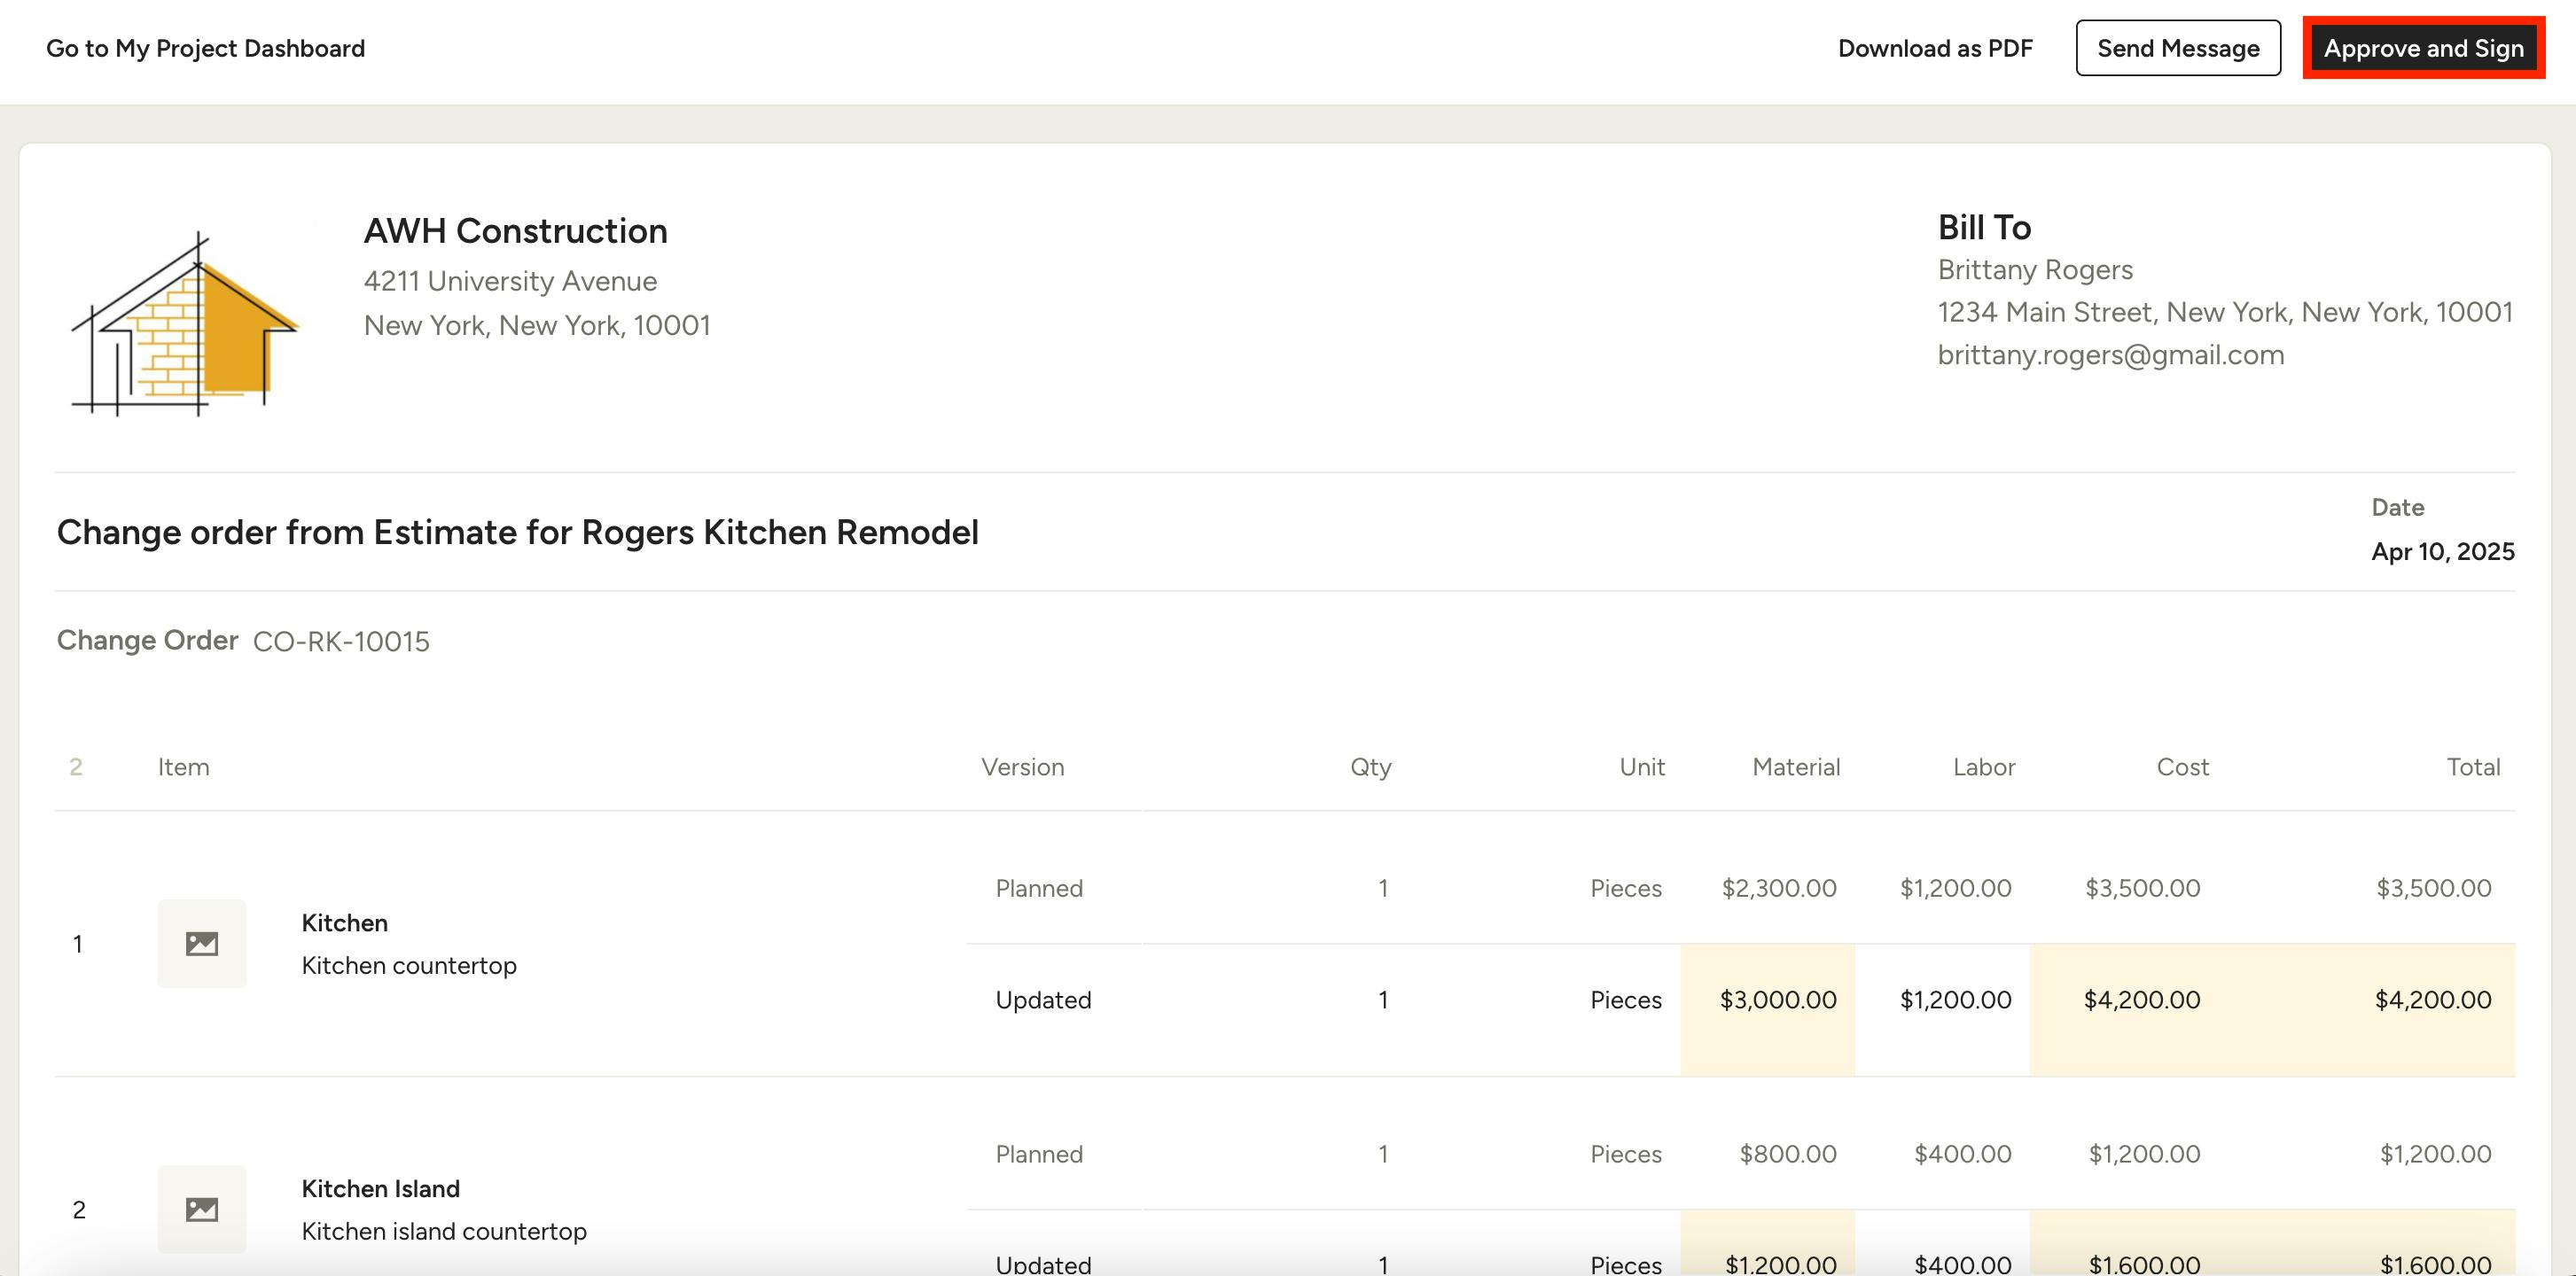Image resolution: width=2576 pixels, height=1276 pixels.
Task: Click the Change order from Estimate title
Action: coord(517,532)
